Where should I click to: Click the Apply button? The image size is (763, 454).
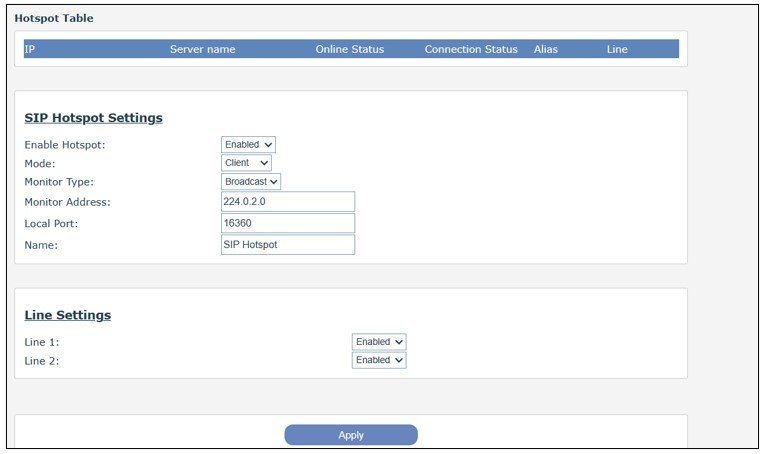(x=351, y=435)
